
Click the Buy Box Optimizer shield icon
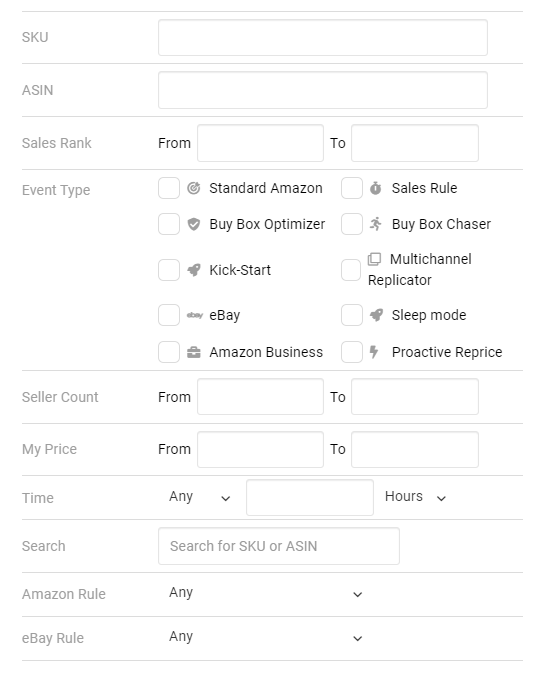pyautogui.click(x=194, y=225)
